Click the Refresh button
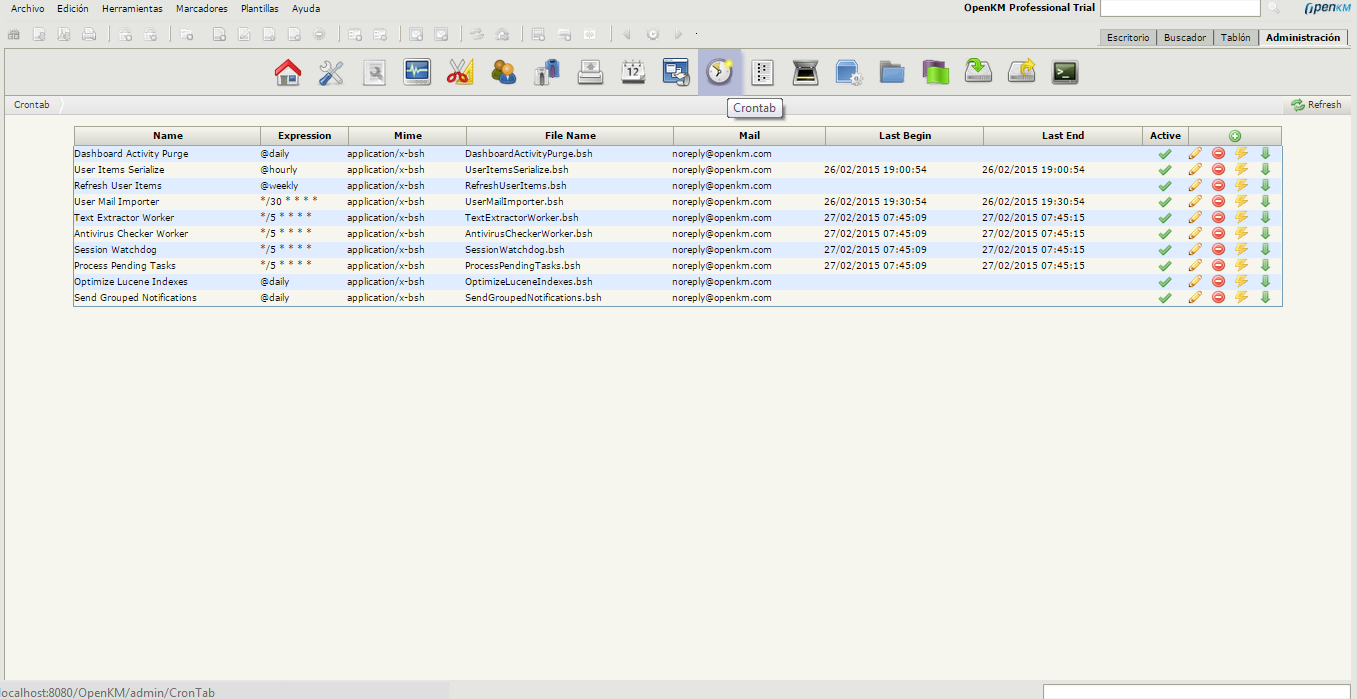Screen dimensions: 1357x699 [x=1316, y=105]
